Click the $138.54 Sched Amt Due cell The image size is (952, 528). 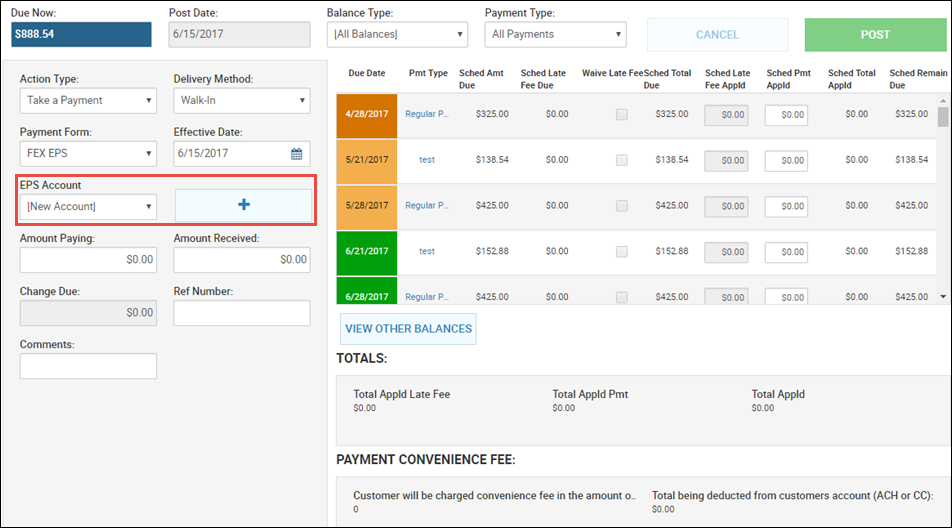(x=492, y=160)
